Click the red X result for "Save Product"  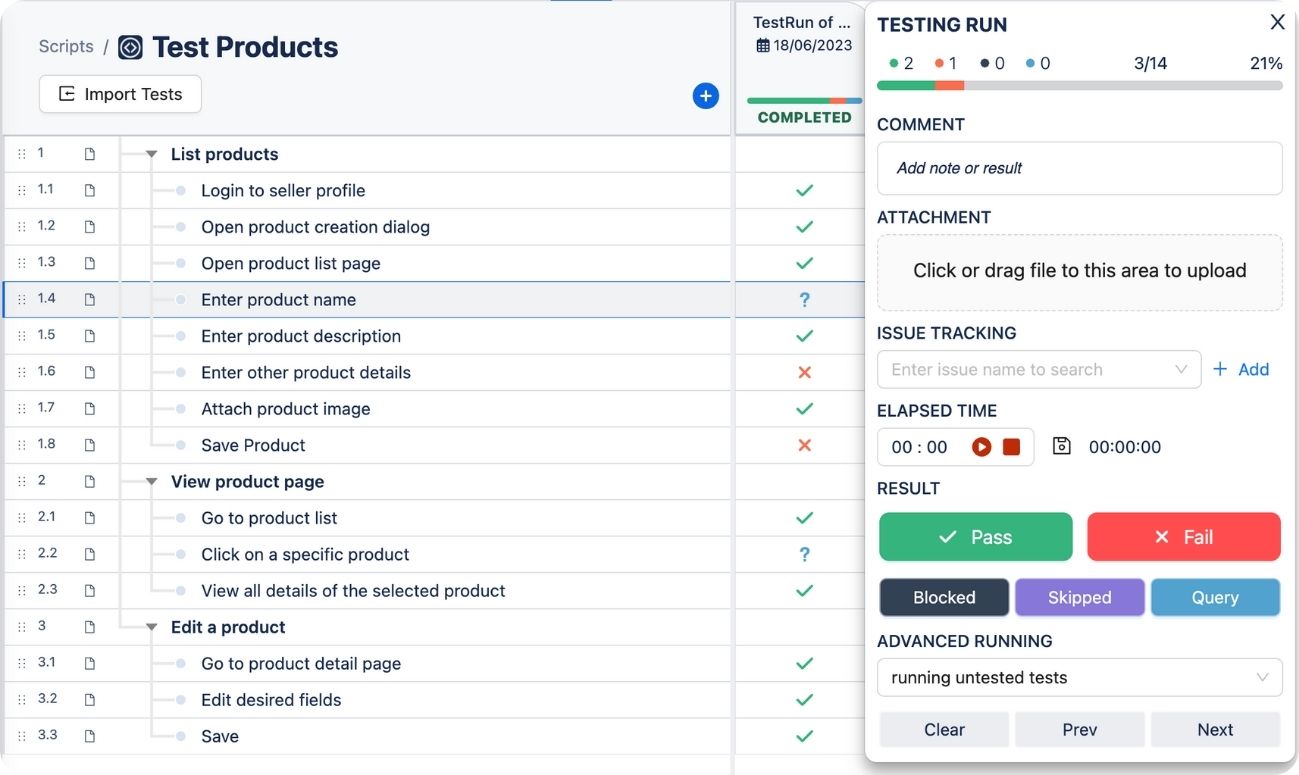(x=803, y=444)
